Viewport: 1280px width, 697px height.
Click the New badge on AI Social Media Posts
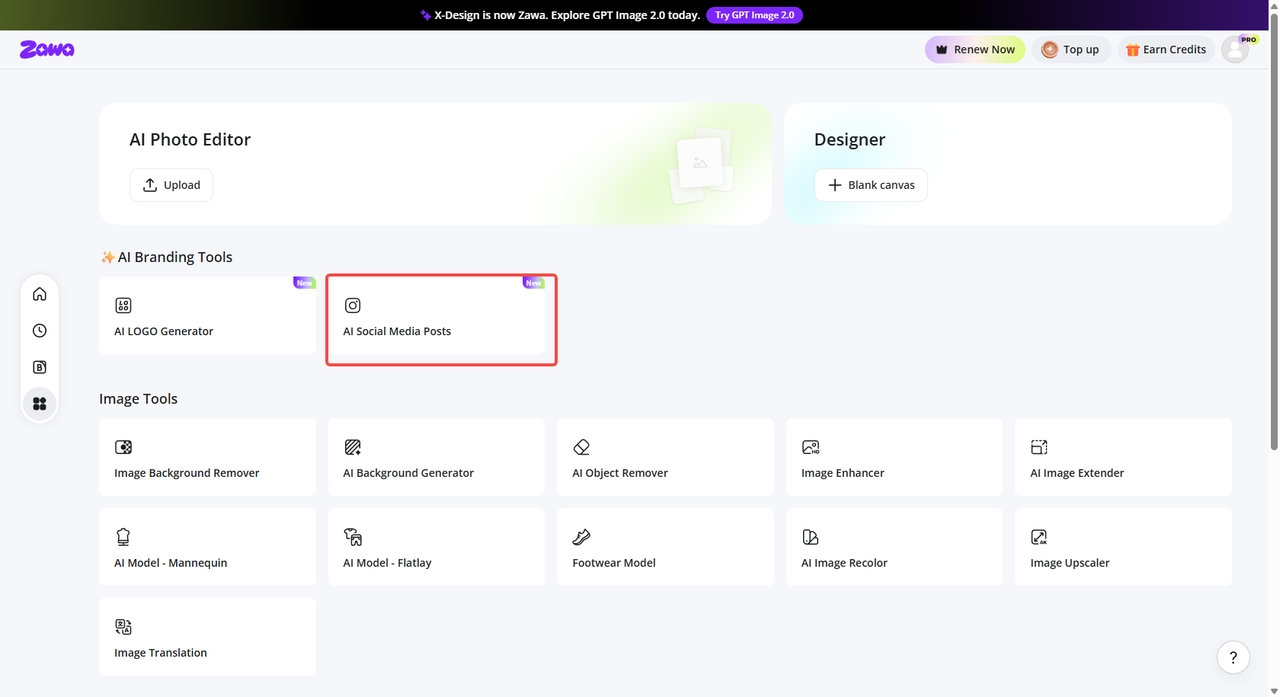(x=534, y=283)
